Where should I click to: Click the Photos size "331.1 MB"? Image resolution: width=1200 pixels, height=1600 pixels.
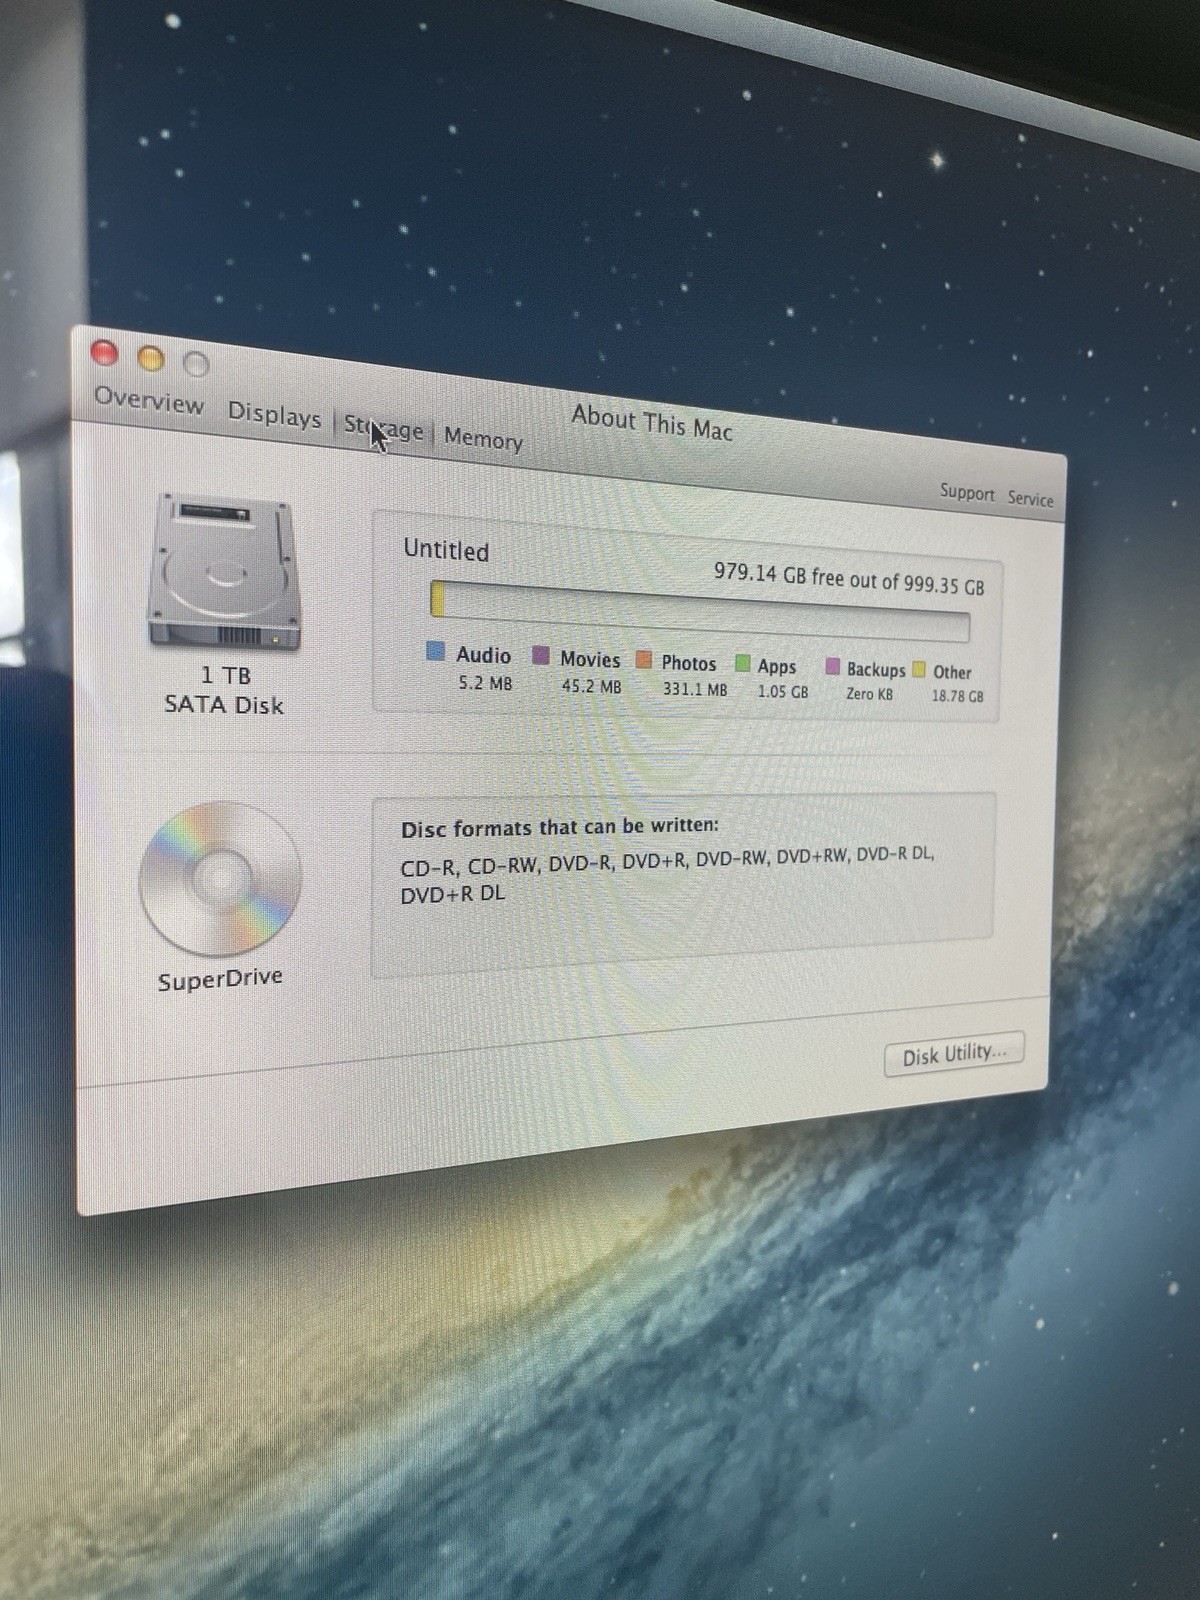click(695, 689)
